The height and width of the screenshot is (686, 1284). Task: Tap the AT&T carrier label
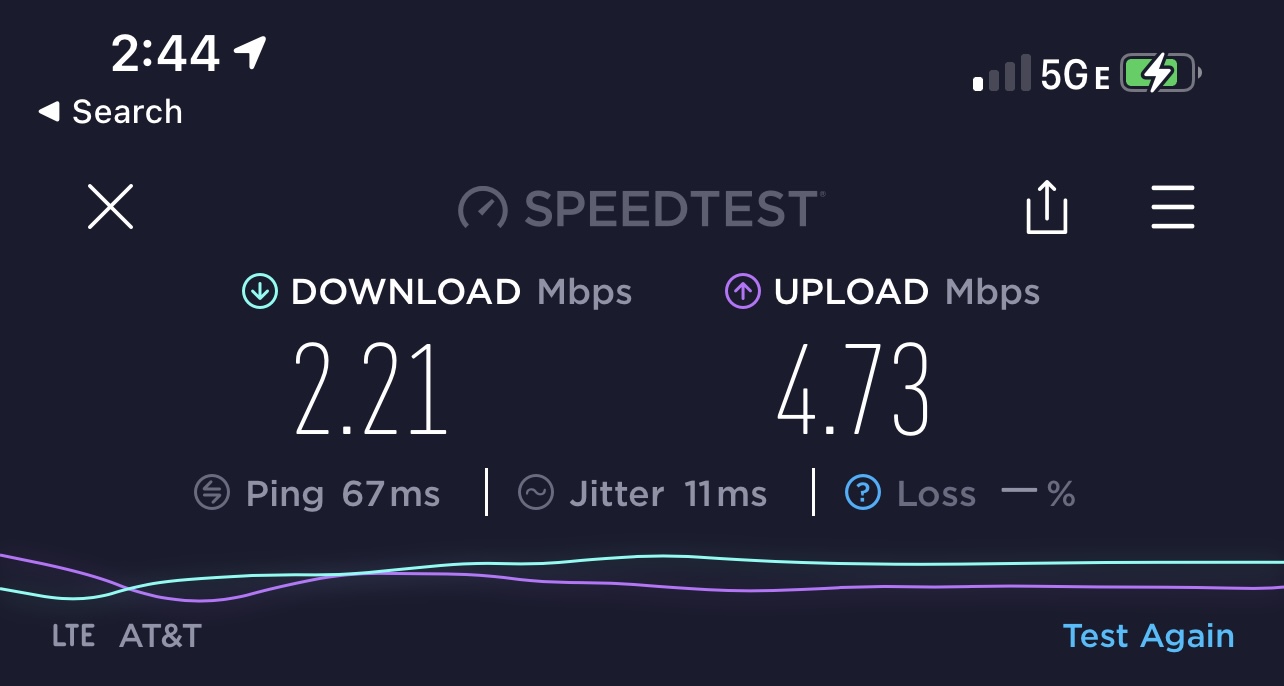pyautogui.click(x=160, y=635)
